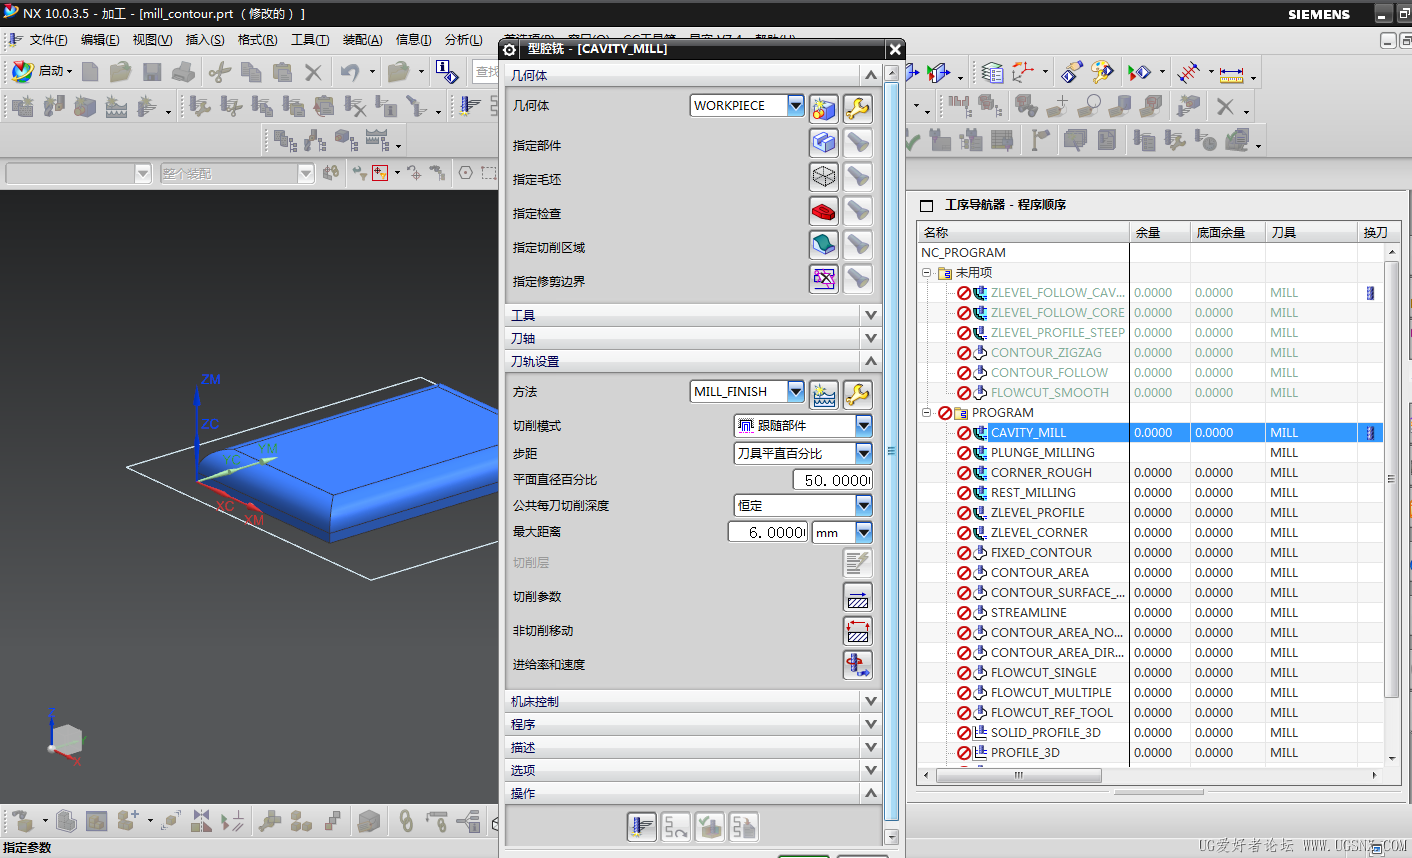Expand the 选项 section
The height and width of the screenshot is (858, 1412).
point(870,770)
